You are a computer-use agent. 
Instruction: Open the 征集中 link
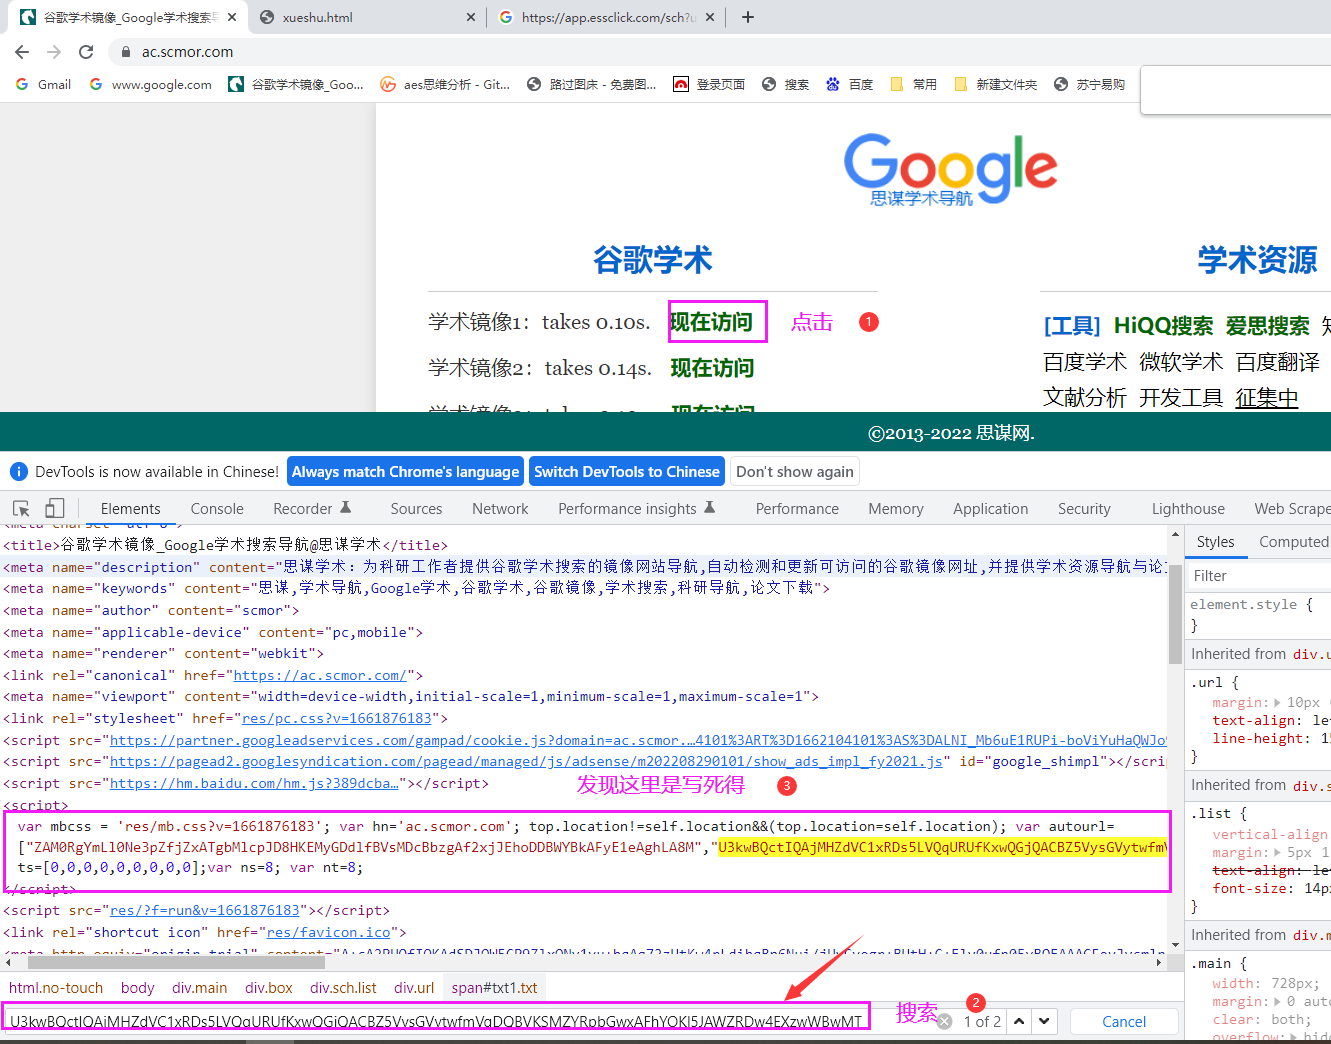[1267, 398]
